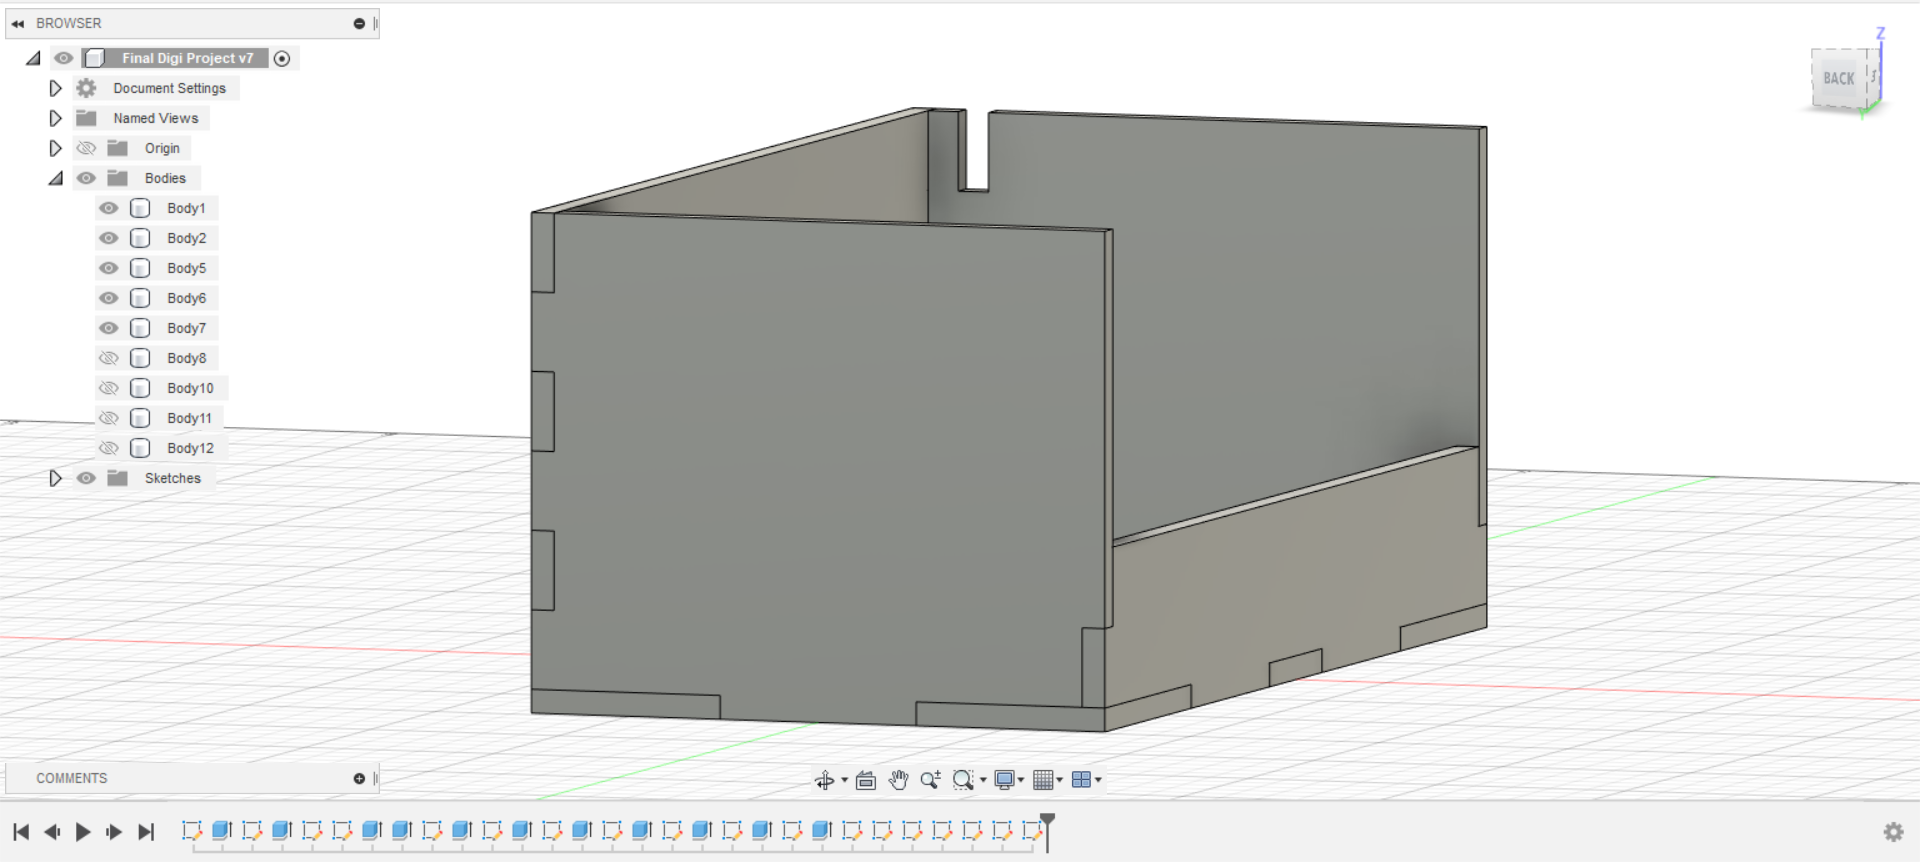The width and height of the screenshot is (1920, 862).
Task: Select Body5 in the browser tree
Action: [187, 268]
